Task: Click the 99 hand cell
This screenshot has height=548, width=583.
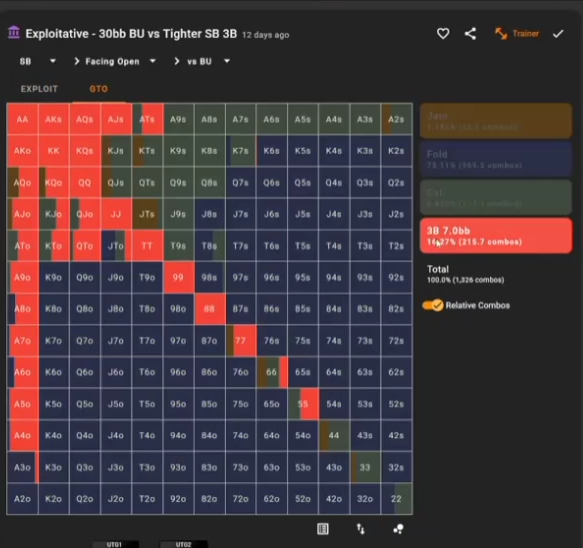Action: pyautogui.click(x=178, y=277)
